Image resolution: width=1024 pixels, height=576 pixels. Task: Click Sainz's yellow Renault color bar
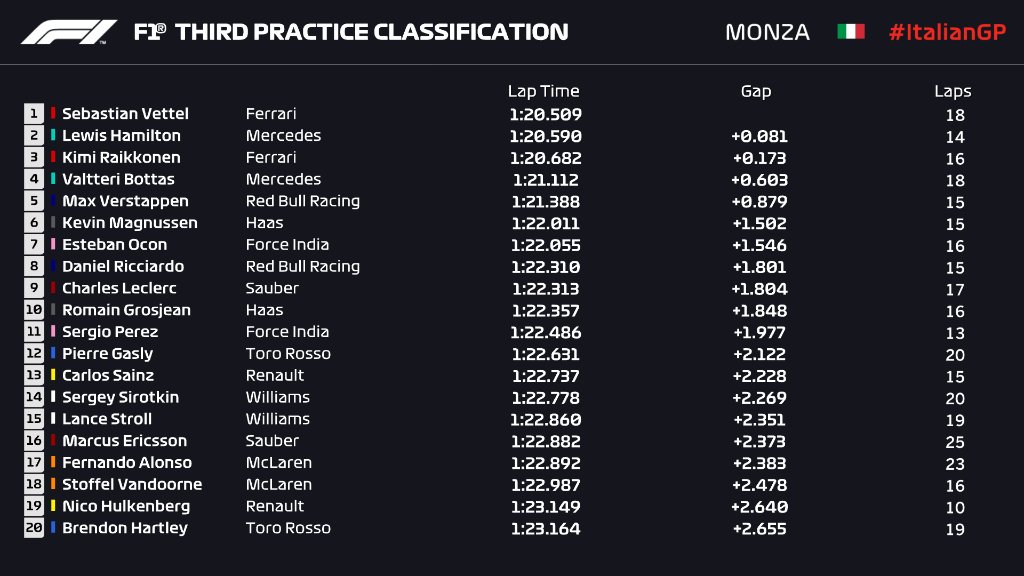tap(54, 376)
